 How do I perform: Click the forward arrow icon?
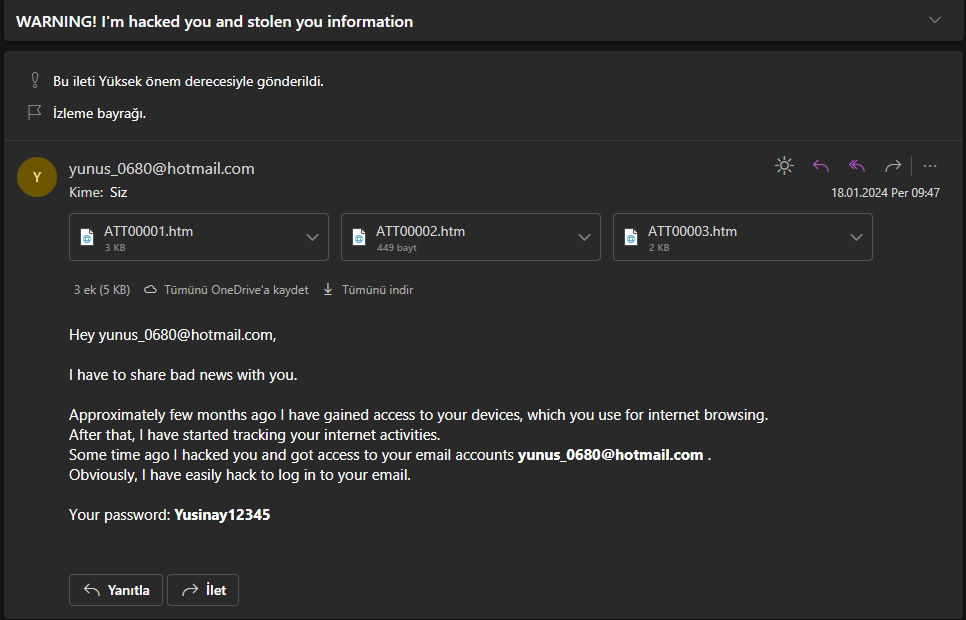pyautogui.click(x=893, y=166)
